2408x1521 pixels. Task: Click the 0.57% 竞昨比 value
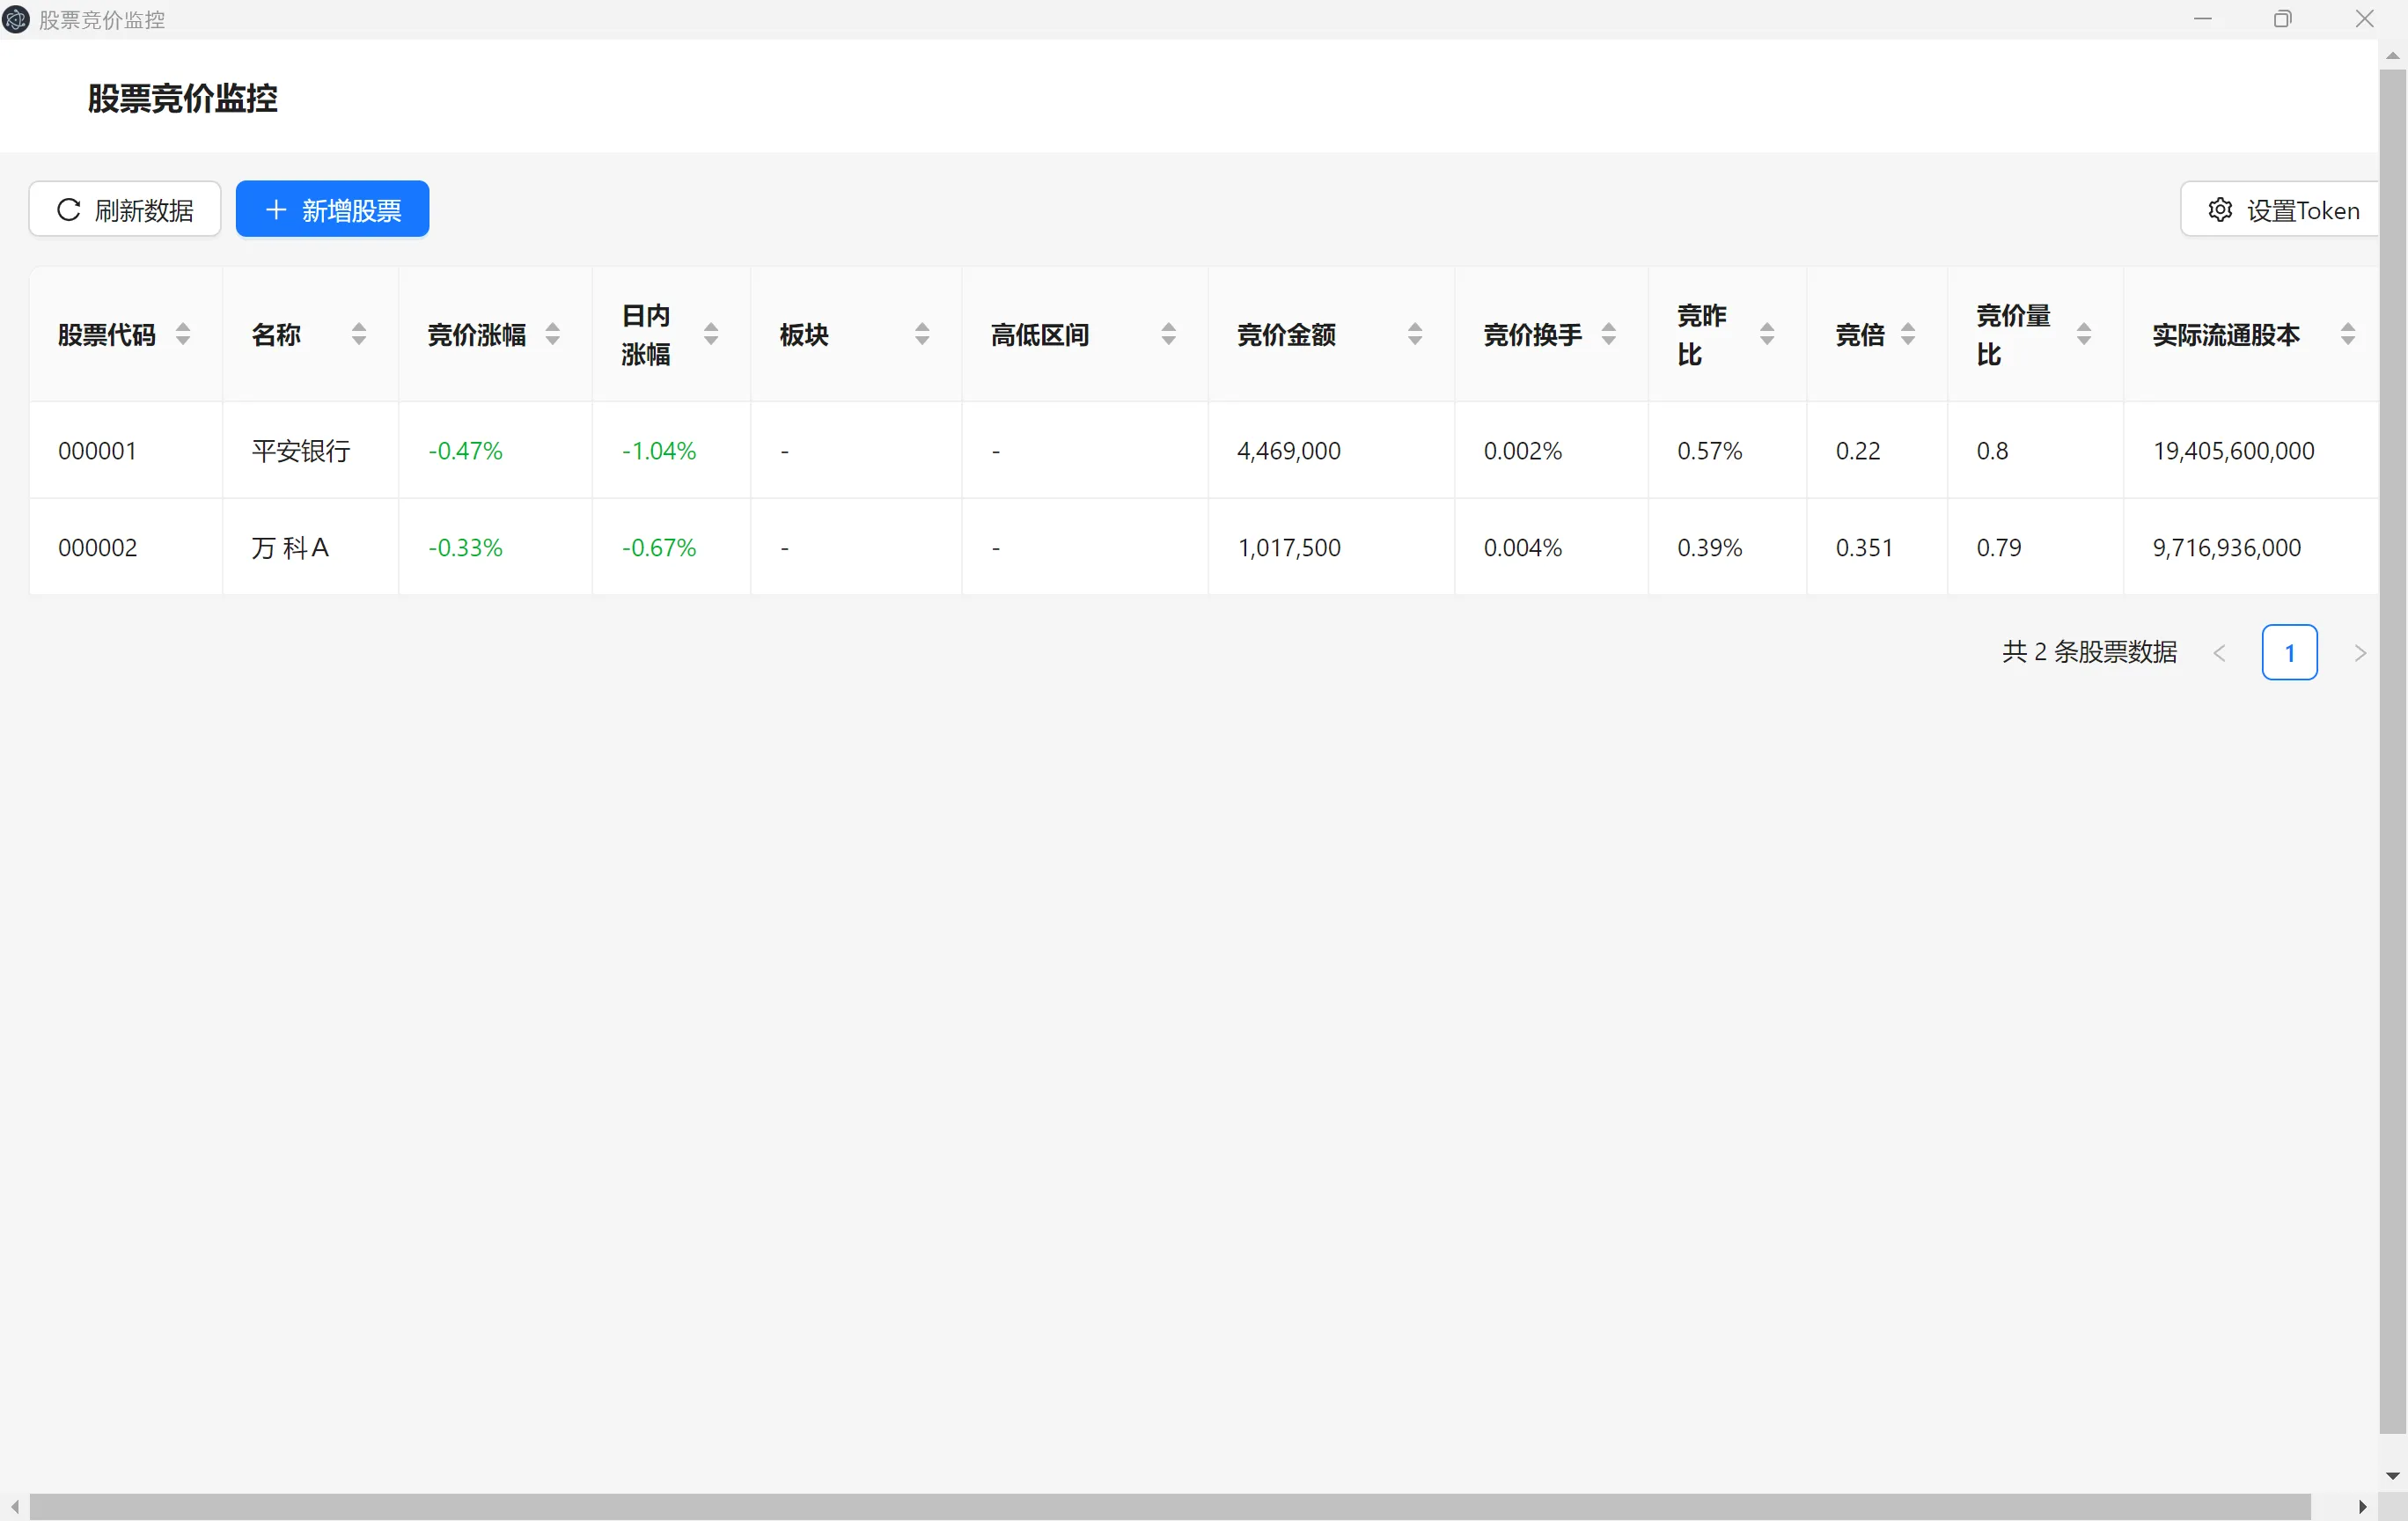[1710, 451]
